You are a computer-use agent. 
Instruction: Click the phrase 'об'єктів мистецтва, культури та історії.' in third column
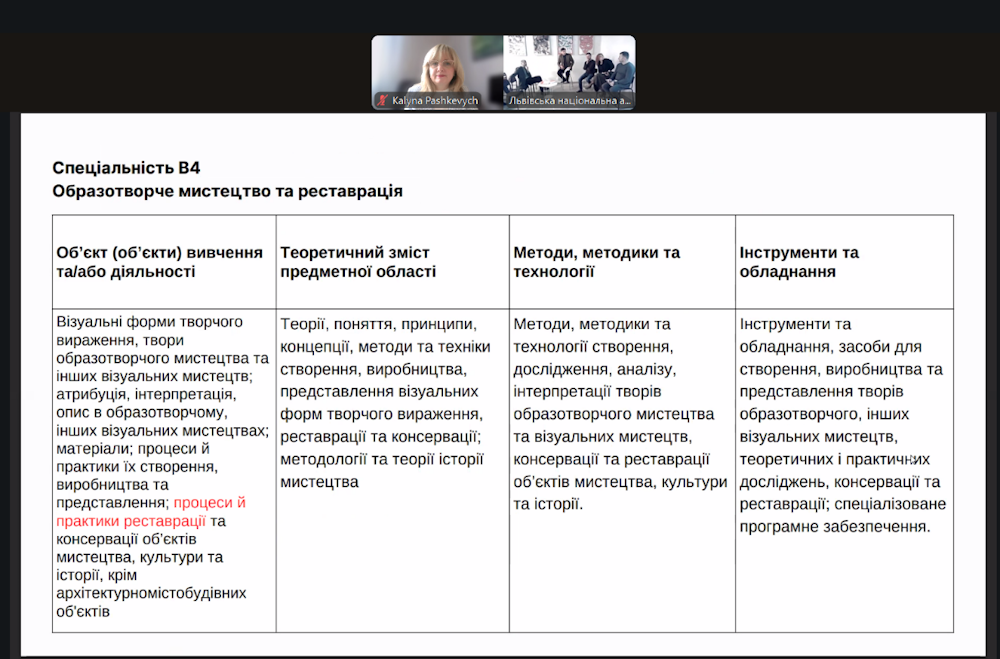(619, 493)
